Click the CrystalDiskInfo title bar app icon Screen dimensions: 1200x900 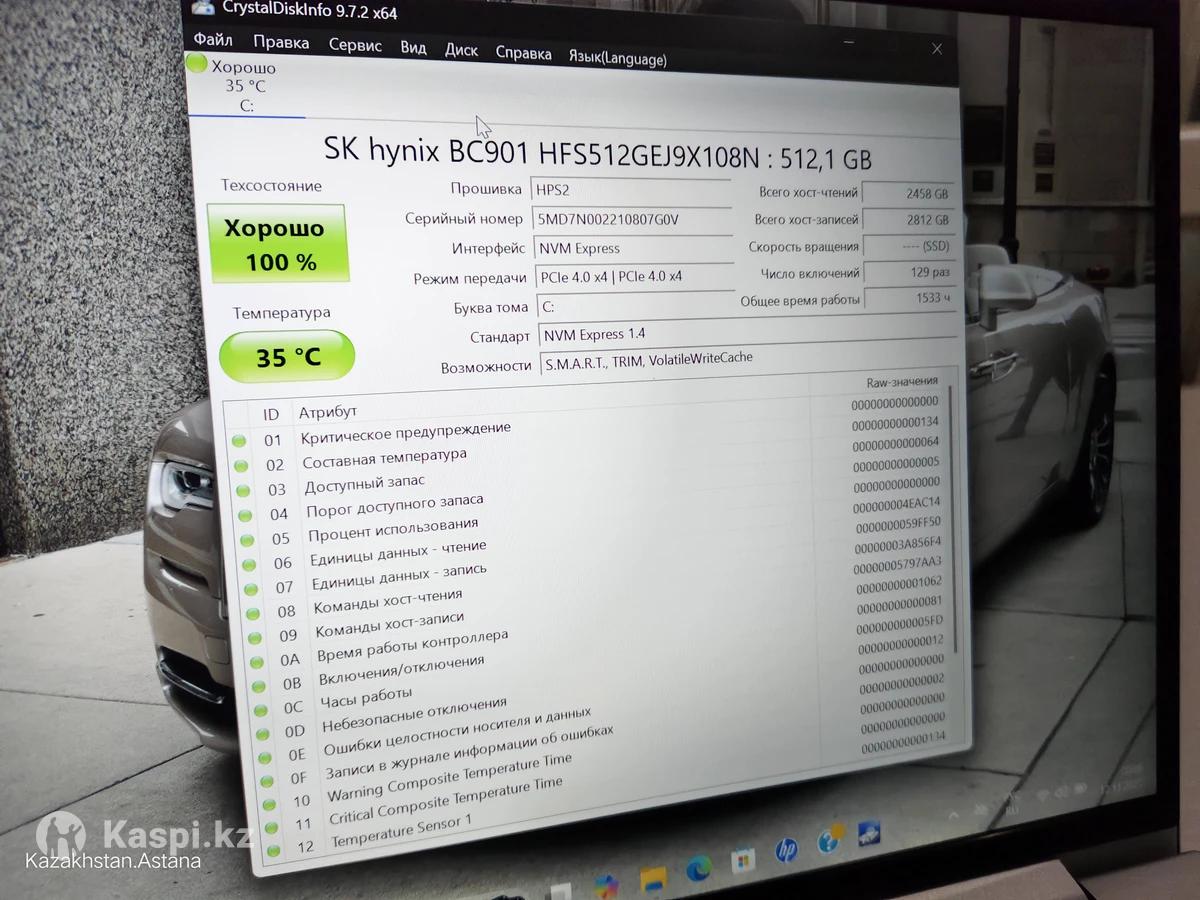[x=202, y=8]
